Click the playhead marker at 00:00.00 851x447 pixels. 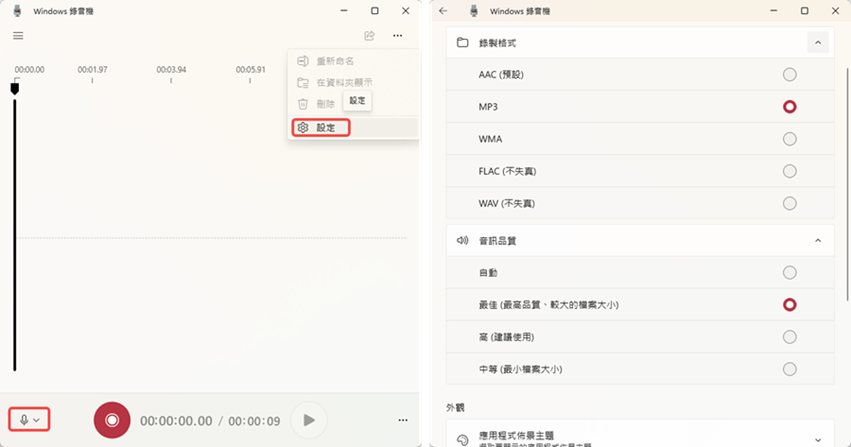pos(15,88)
